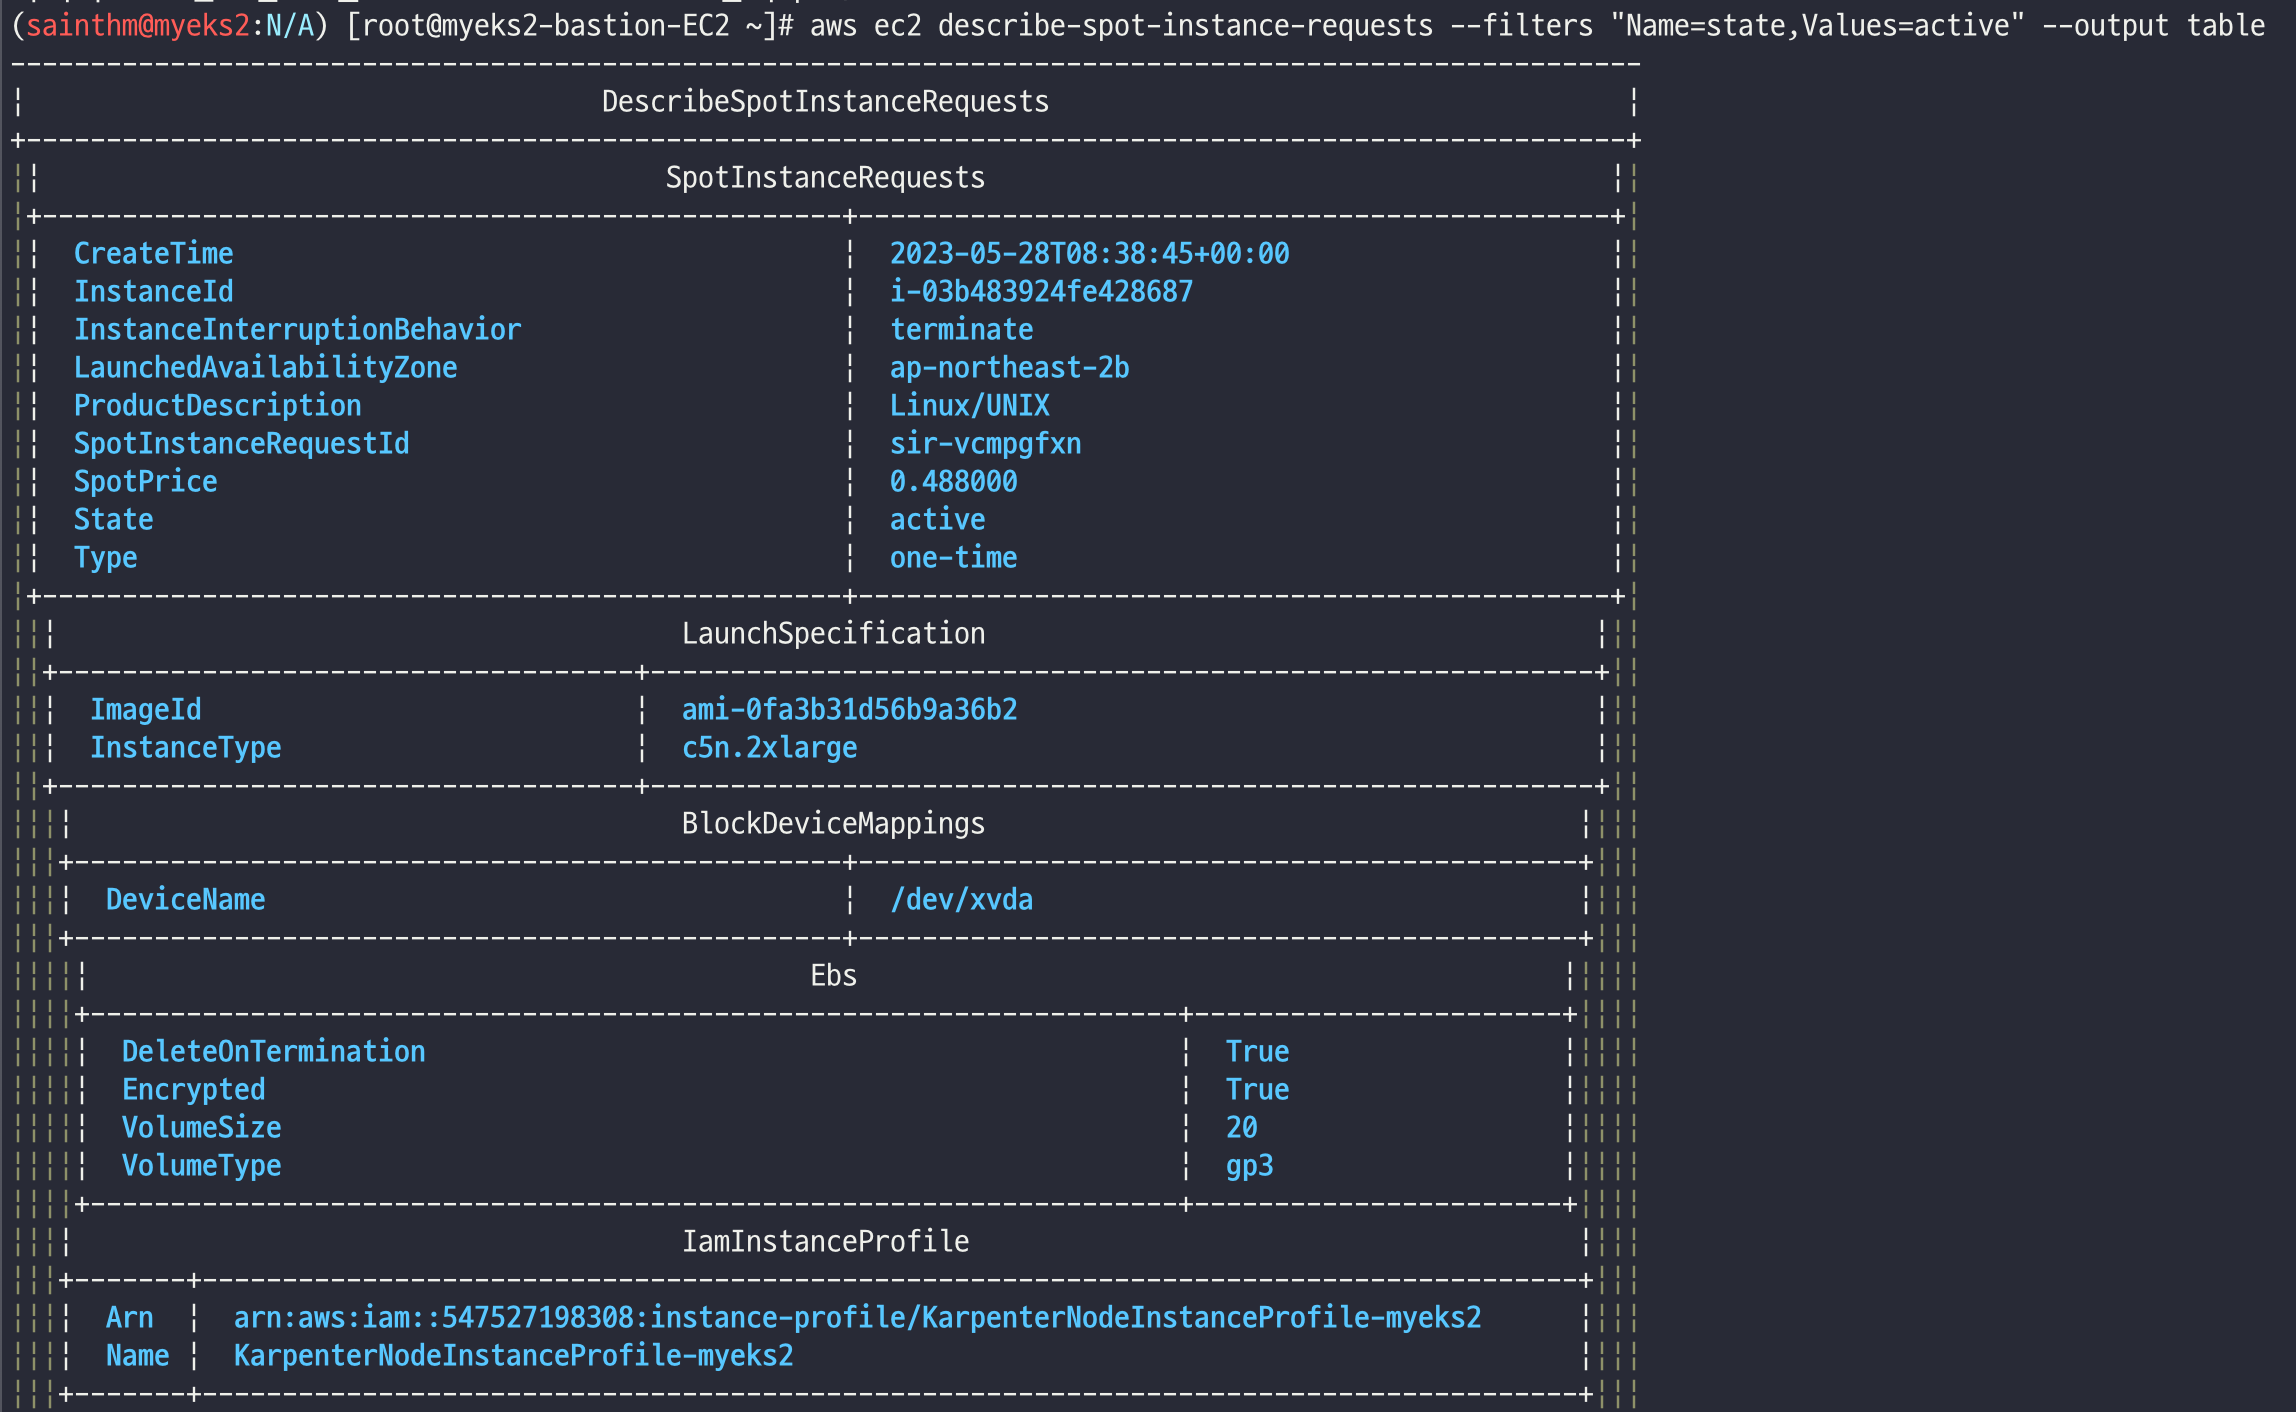Click the spot request ID sir-vcmpgfxn
This screenshot has height=1412, width=2296.
coord(985,443)
